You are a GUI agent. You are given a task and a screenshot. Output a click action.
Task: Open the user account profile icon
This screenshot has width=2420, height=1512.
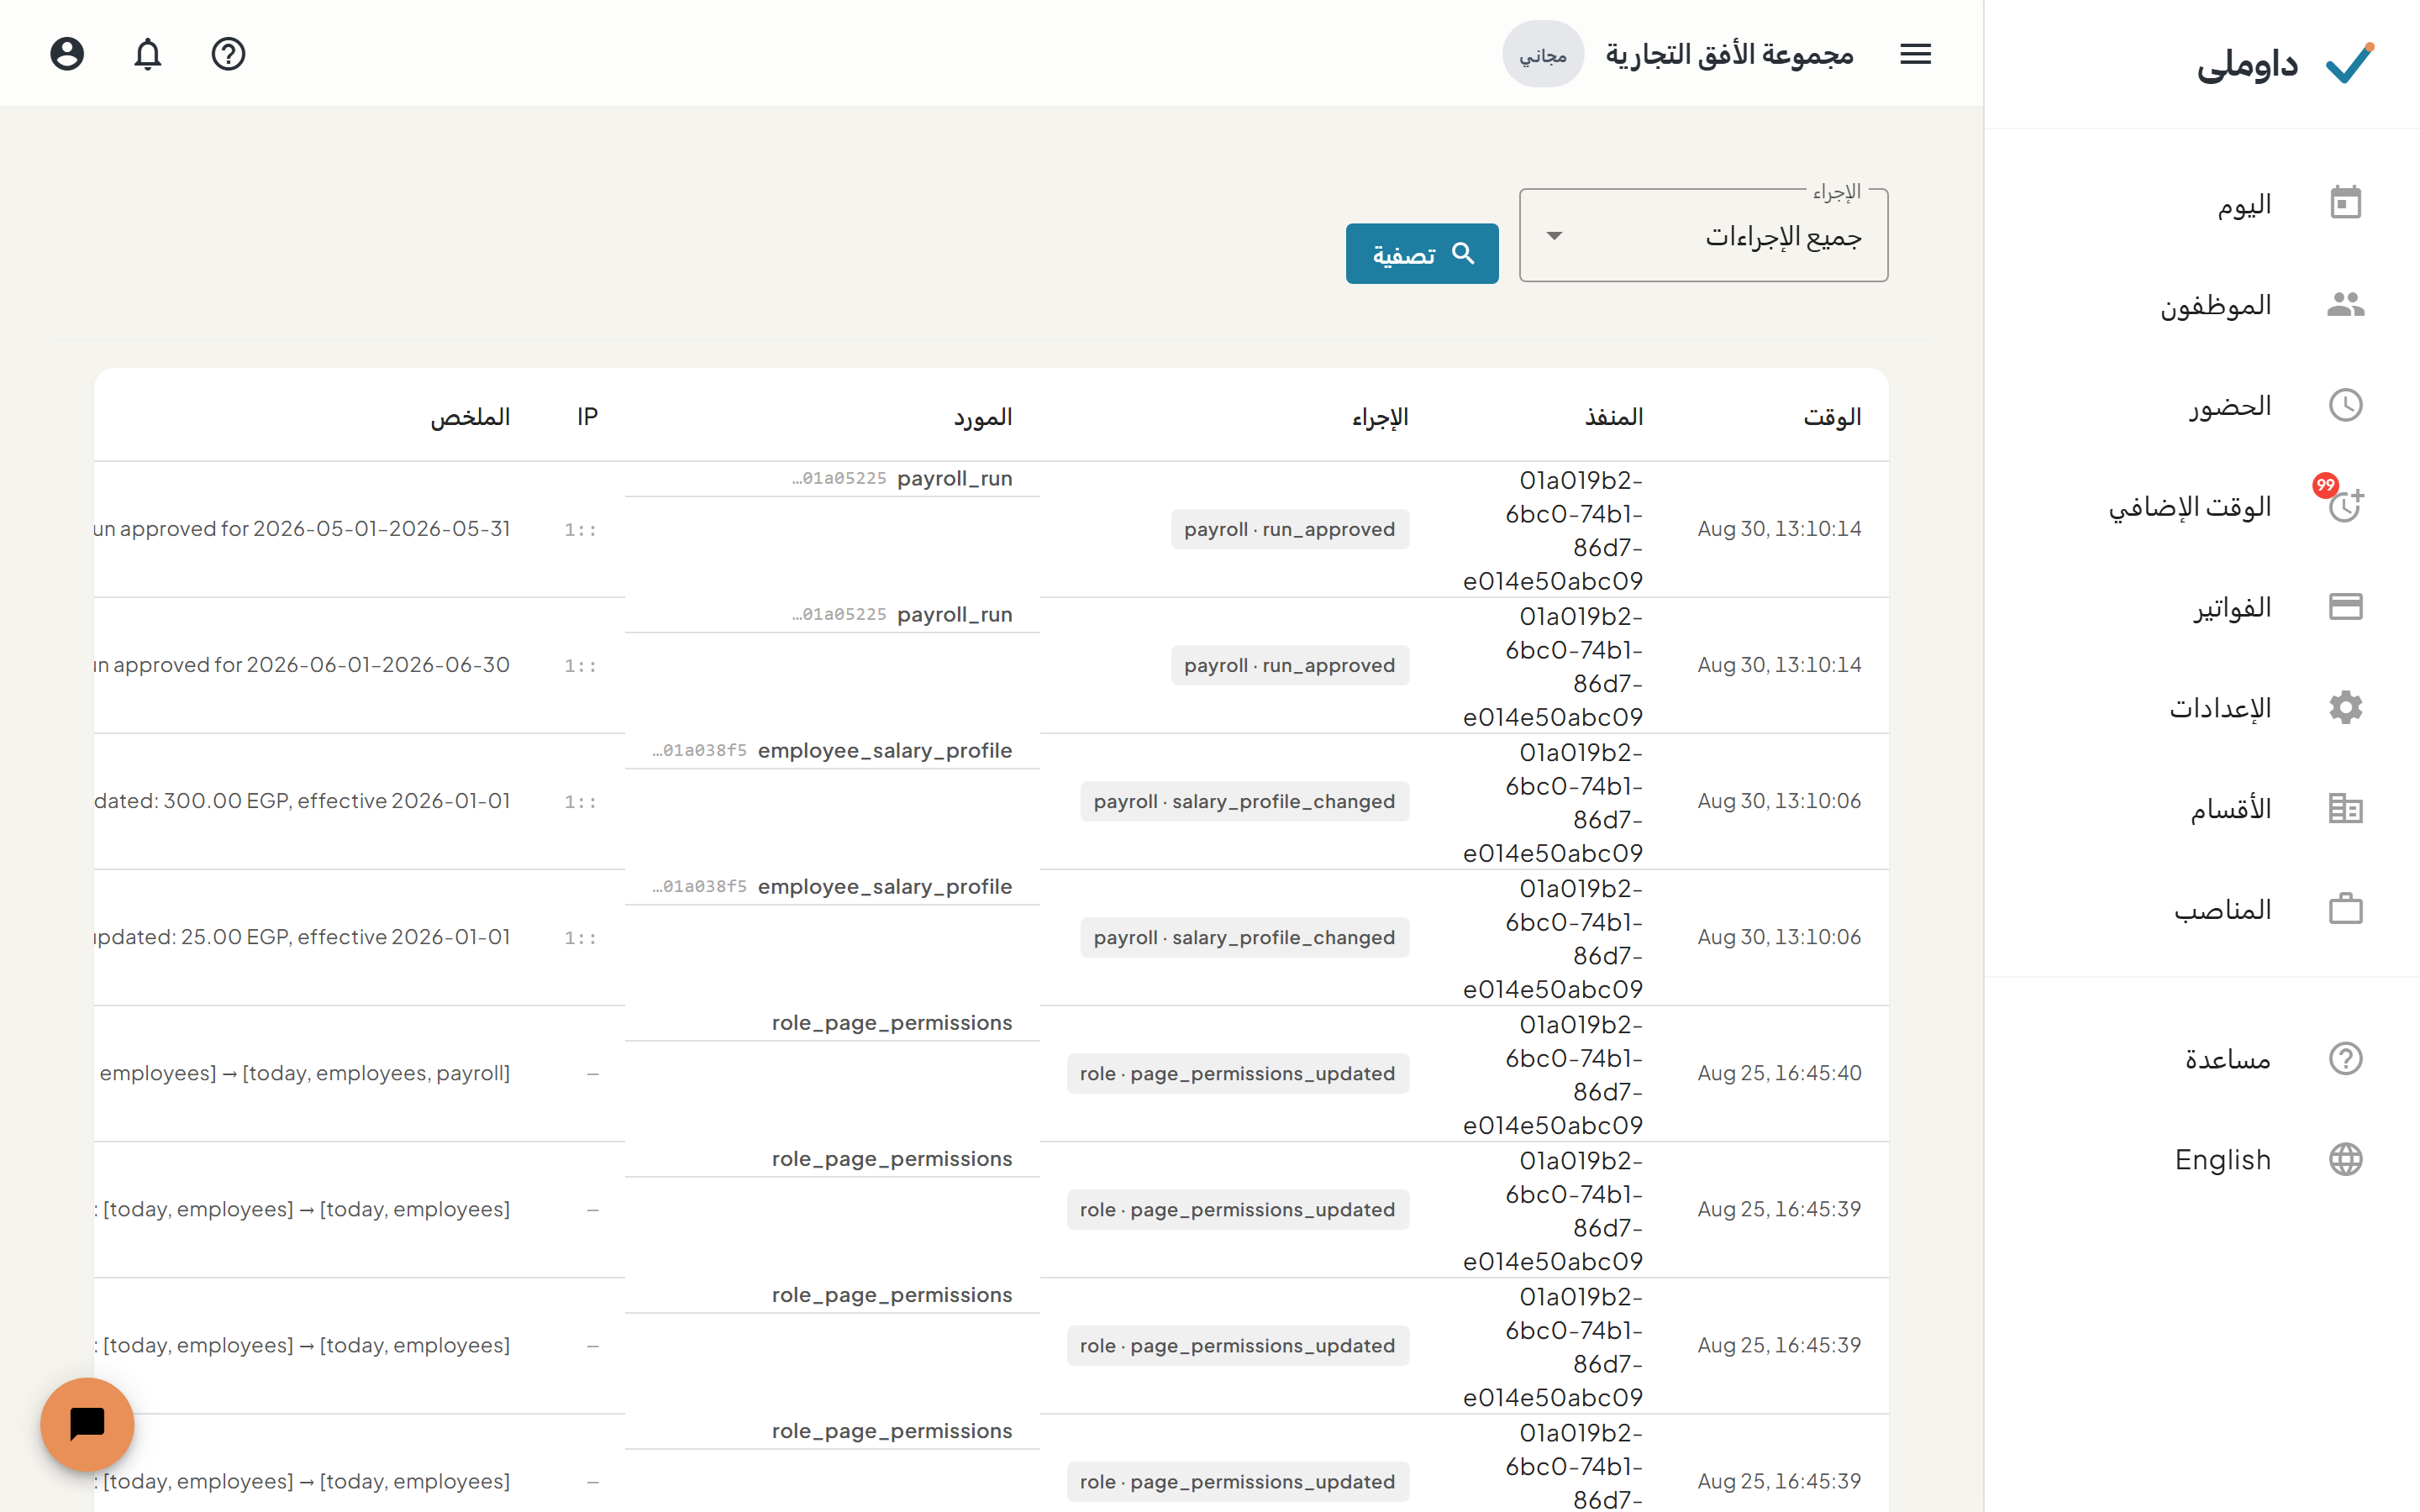click(x=67, y=54)
